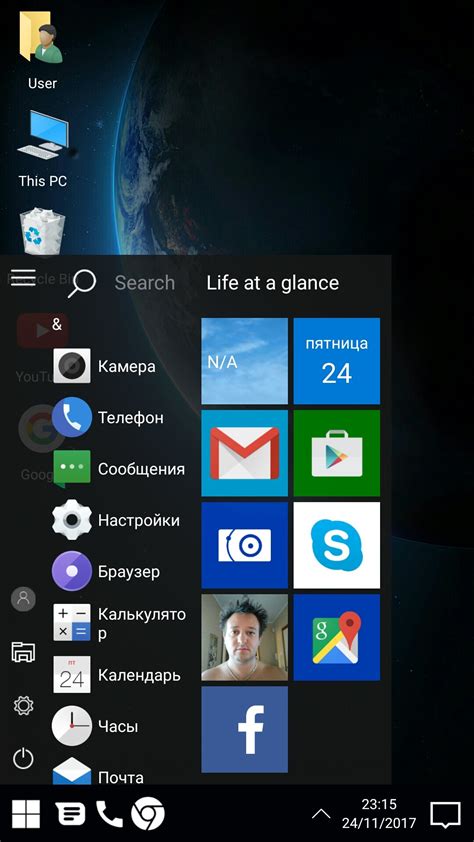Open the Календарь app icon

point(71,674)
